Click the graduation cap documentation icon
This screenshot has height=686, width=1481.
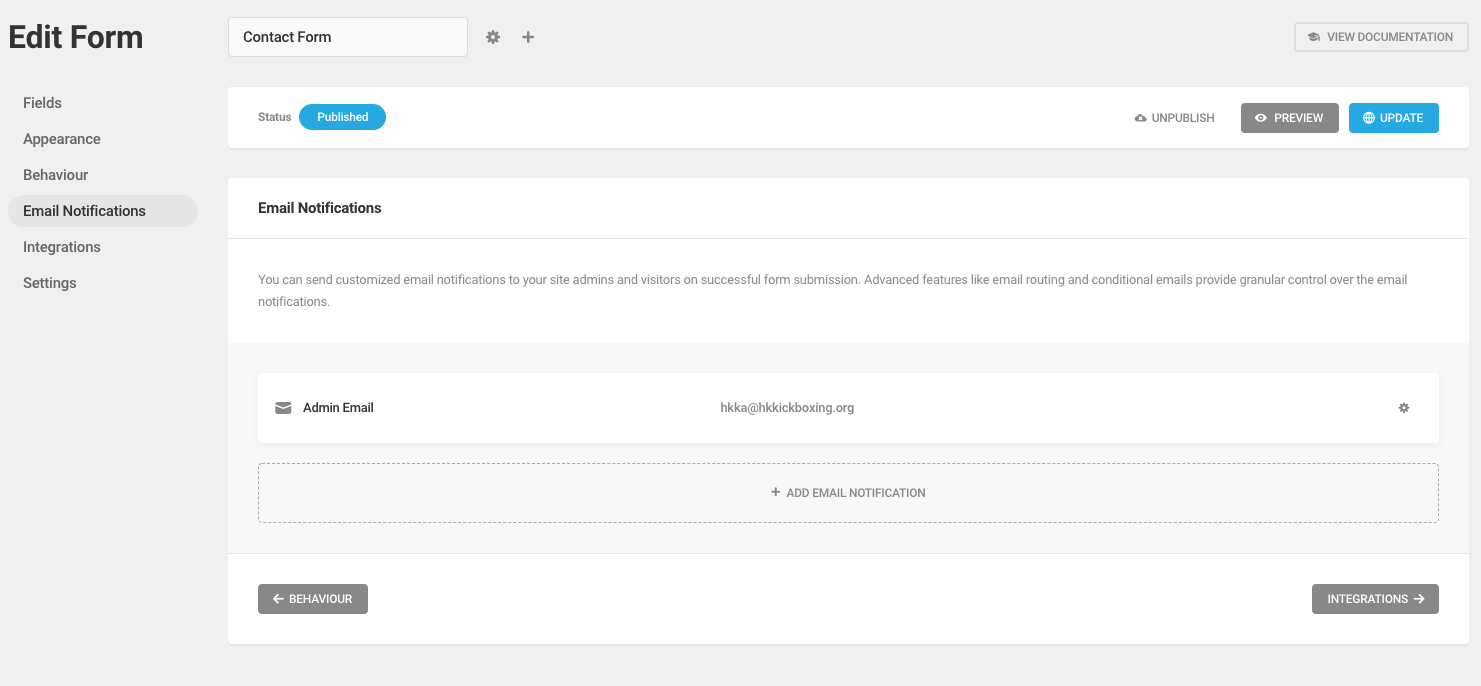click(1314, 37)
